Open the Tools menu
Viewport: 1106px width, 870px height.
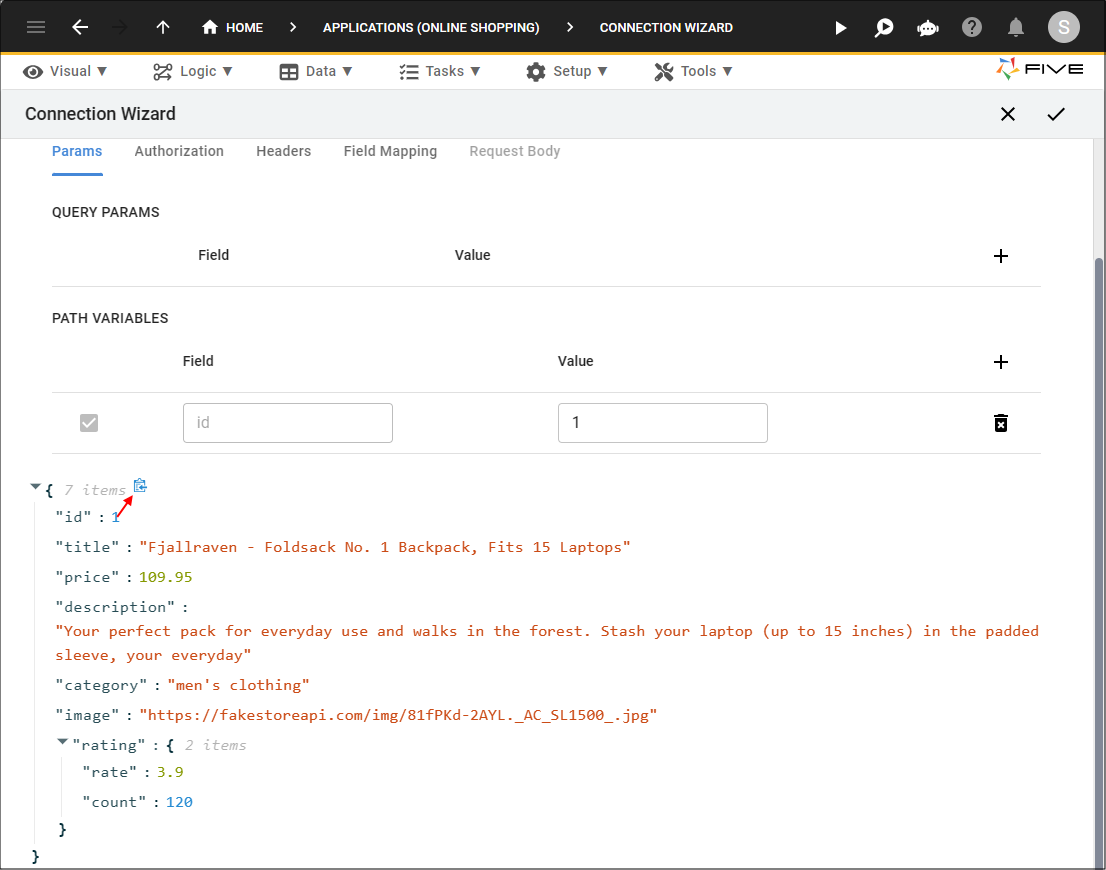[x=693, y=71]
